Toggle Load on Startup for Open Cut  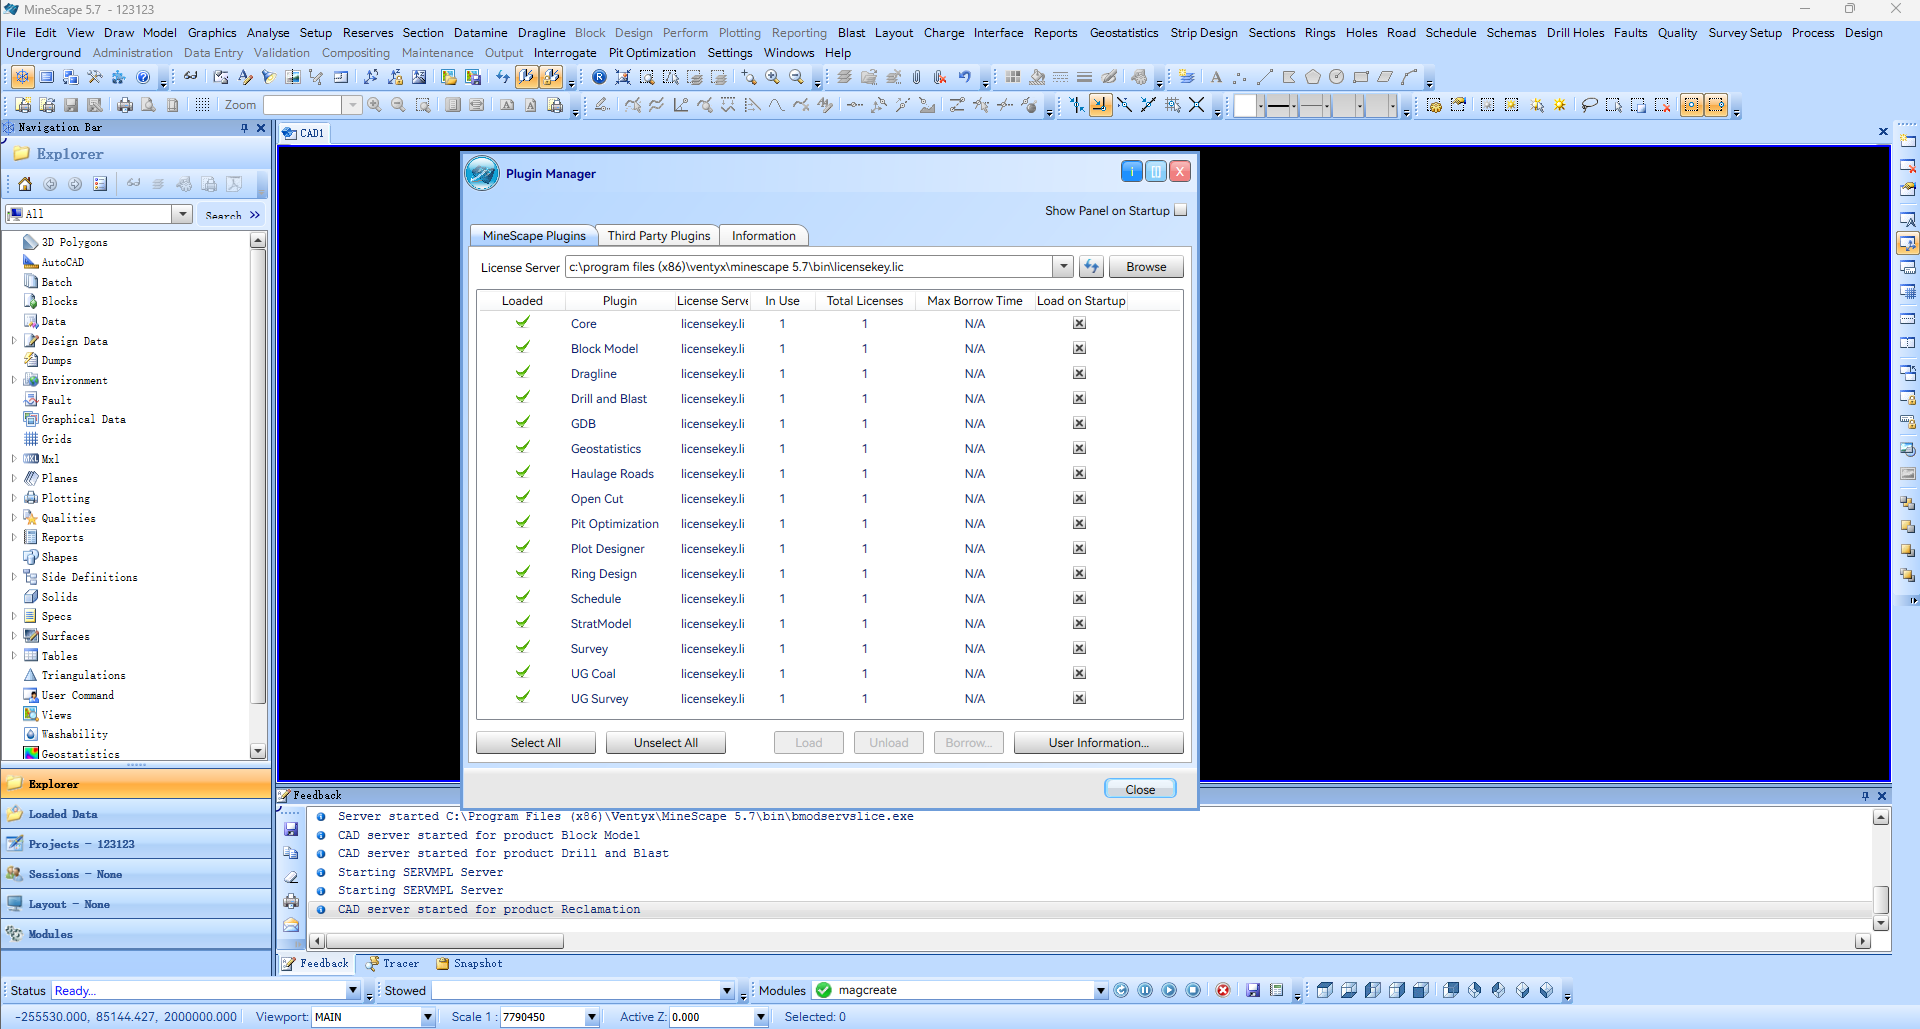coord(1079,498)
